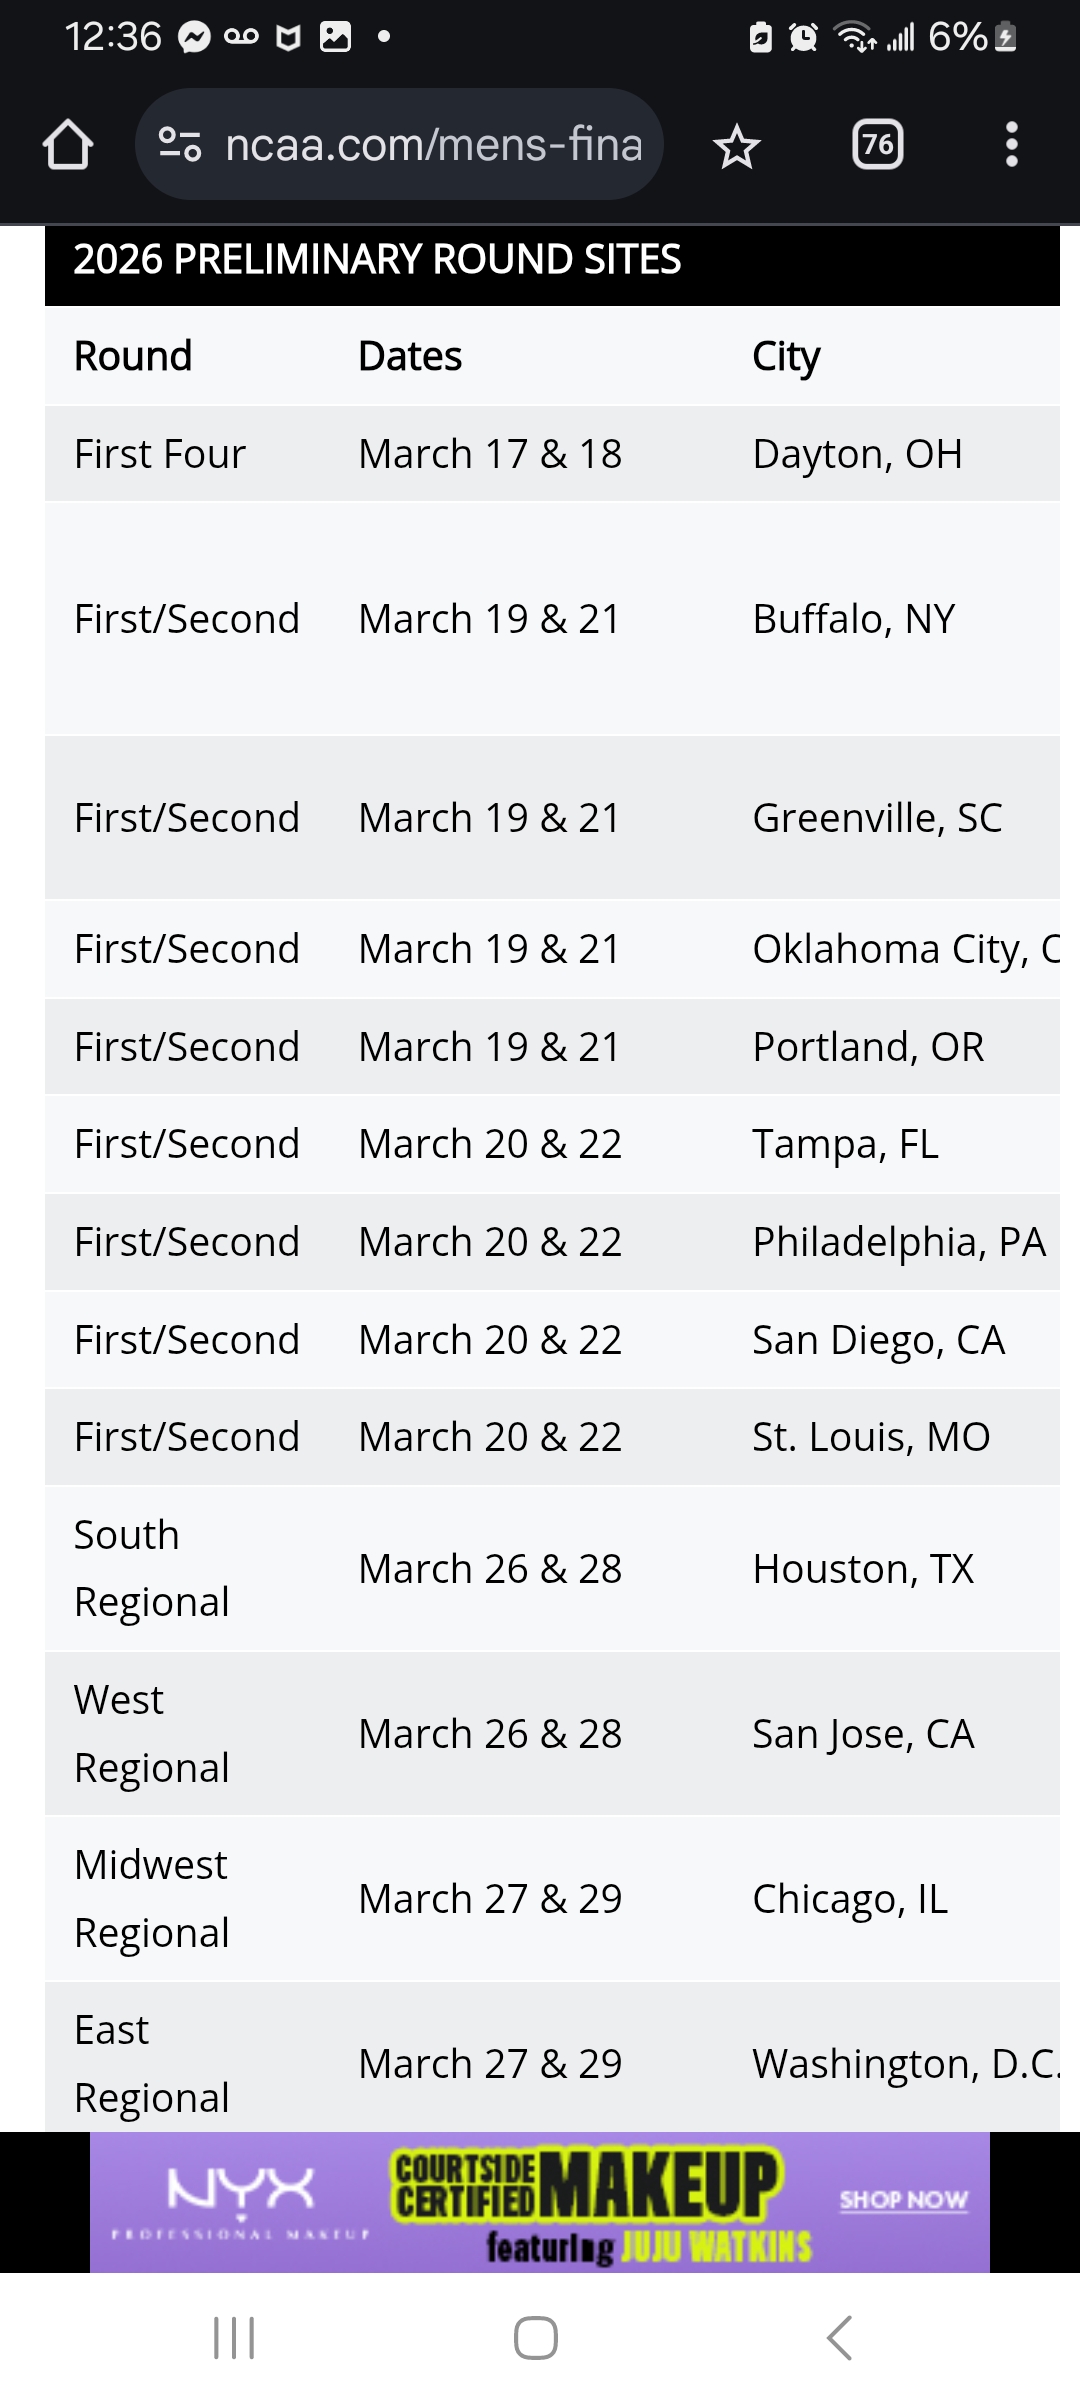
Task: Tap the Chrome home icon
Action: (x=68, y=145)
